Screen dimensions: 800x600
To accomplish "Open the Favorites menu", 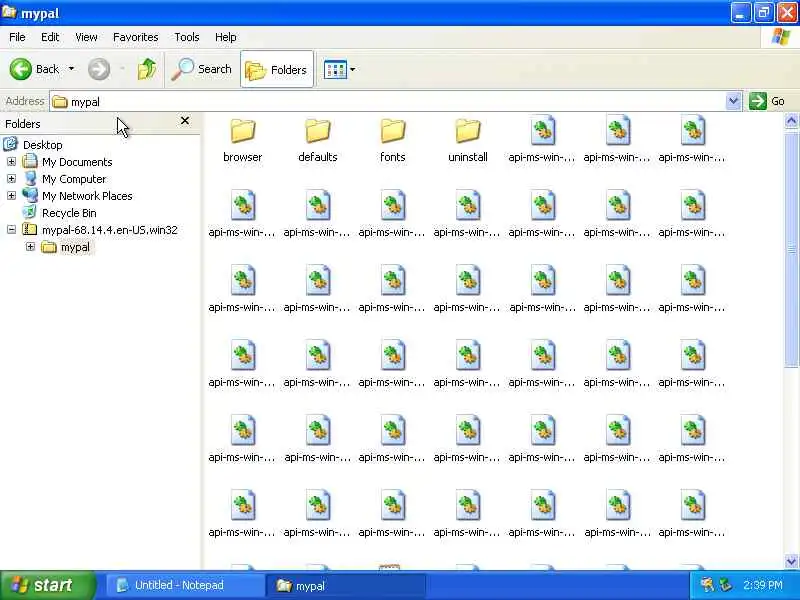I will [136, 37].
